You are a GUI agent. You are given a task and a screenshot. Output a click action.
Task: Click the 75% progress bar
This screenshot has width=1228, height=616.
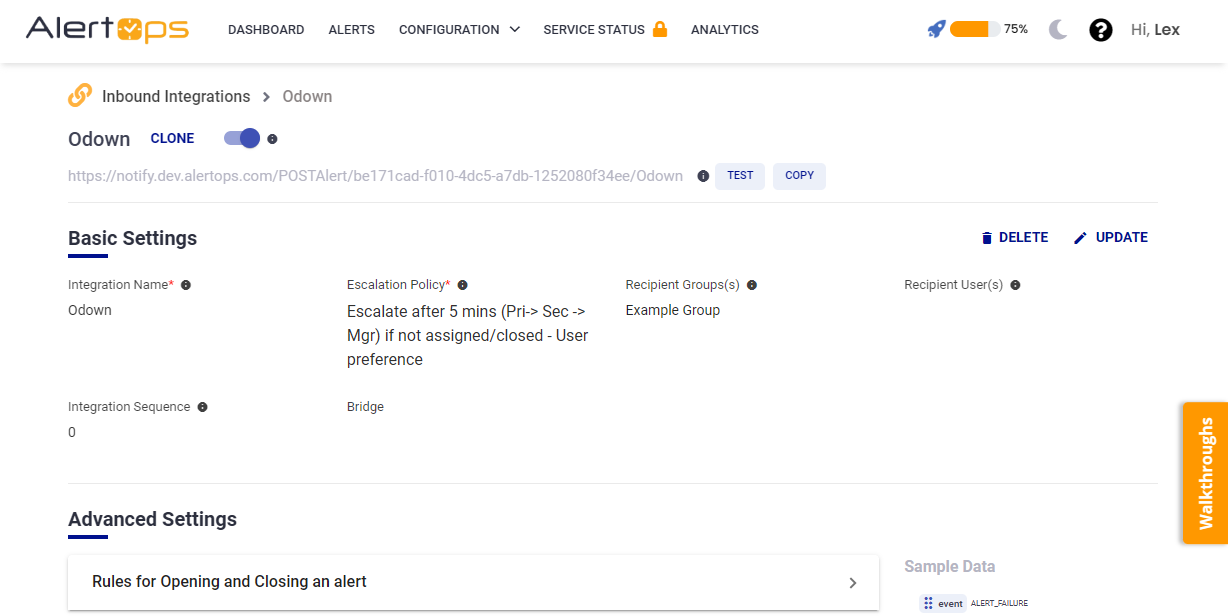pyautogui.click(x=974, y=29)
